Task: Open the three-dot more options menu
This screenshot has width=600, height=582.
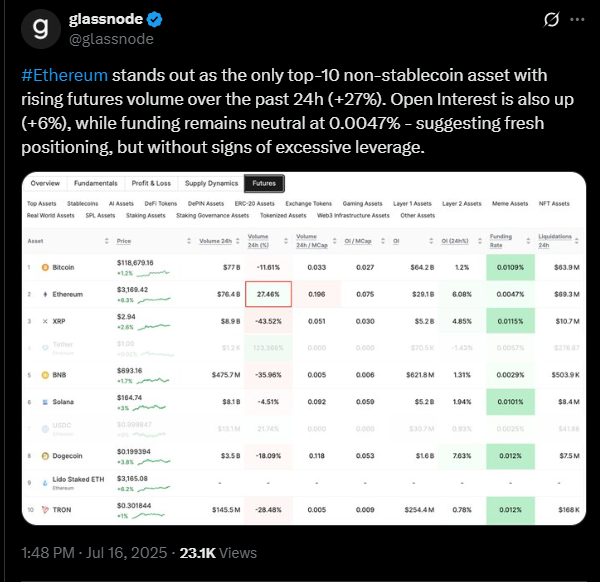Action: [x=577, y=20]
